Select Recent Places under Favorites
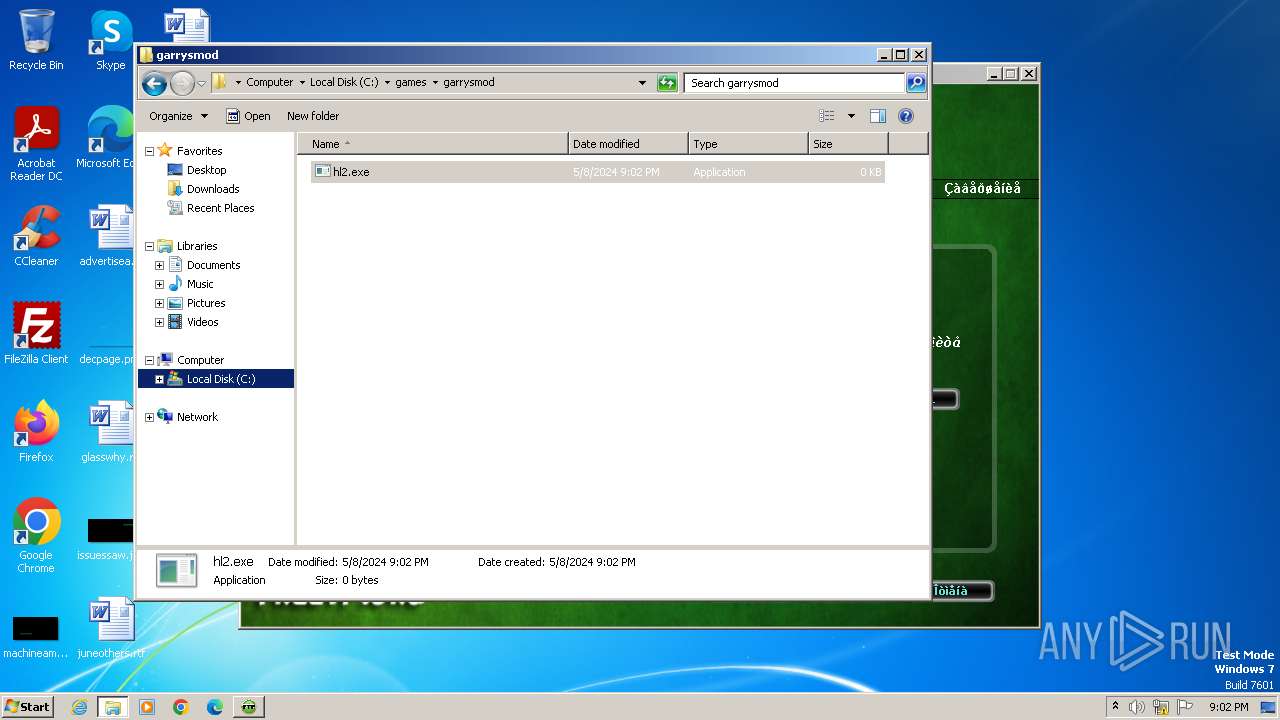 [220, 208]
